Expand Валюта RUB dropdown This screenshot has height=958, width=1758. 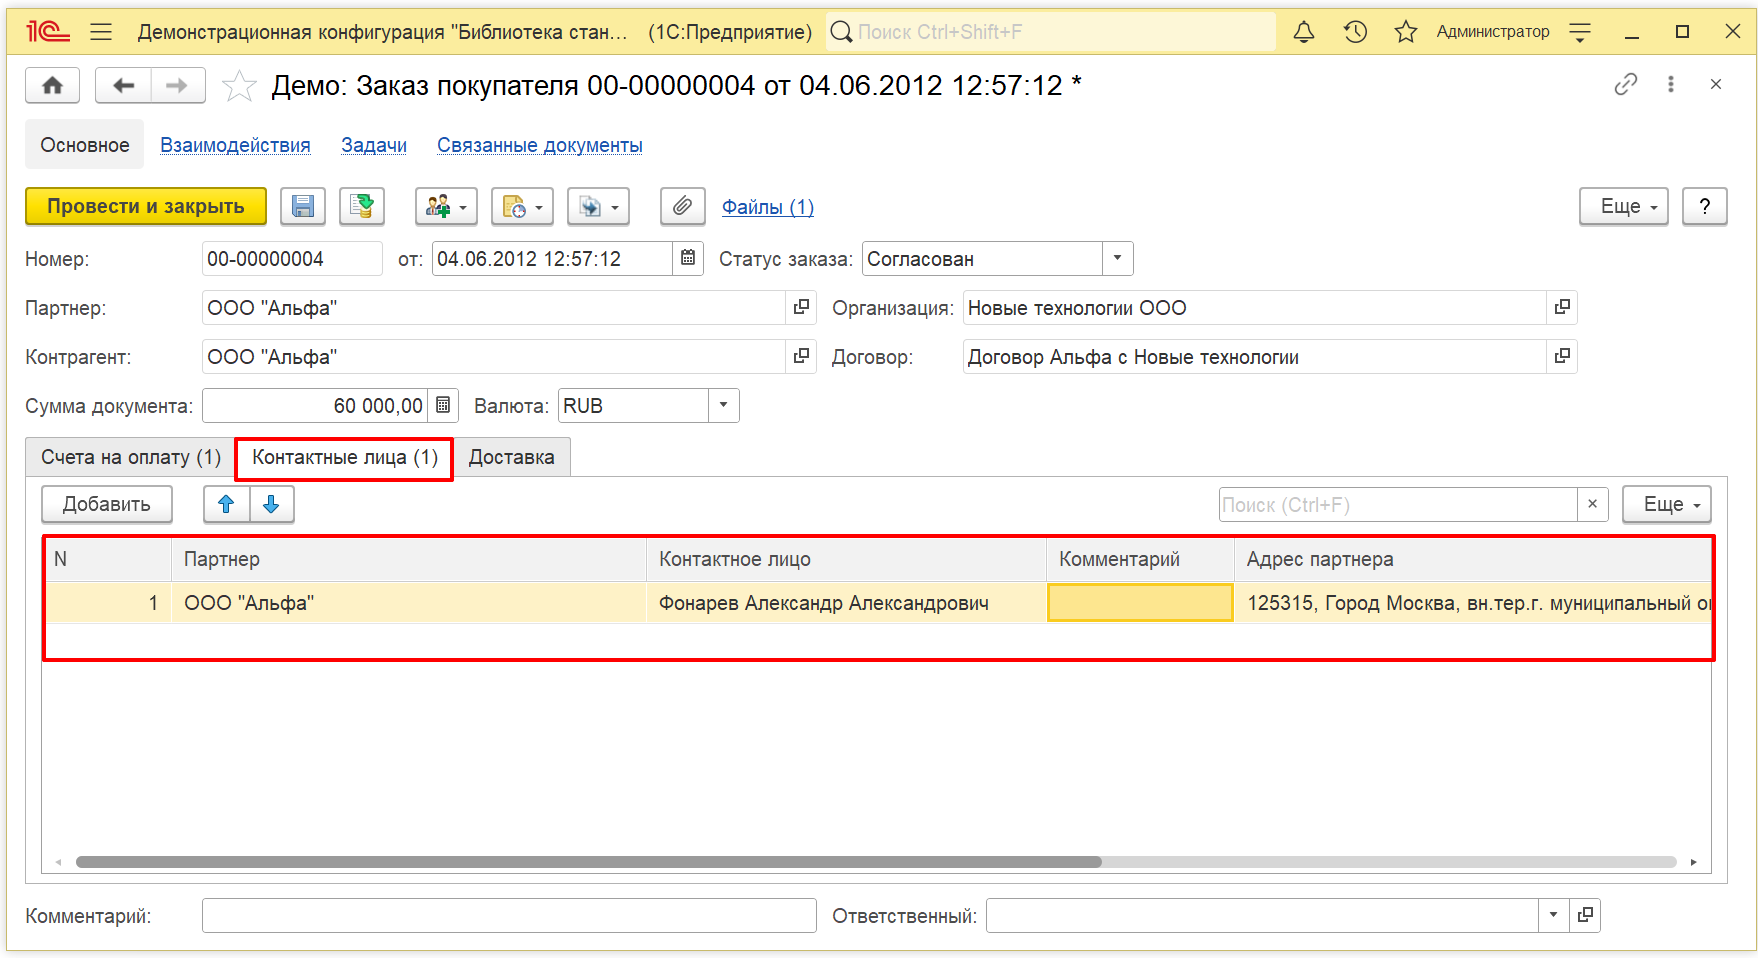pos(723,406)
